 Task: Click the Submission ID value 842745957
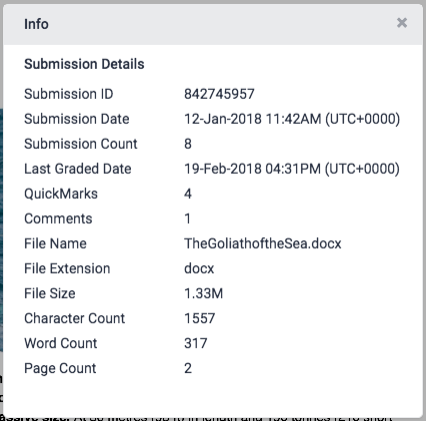point(219,94)
